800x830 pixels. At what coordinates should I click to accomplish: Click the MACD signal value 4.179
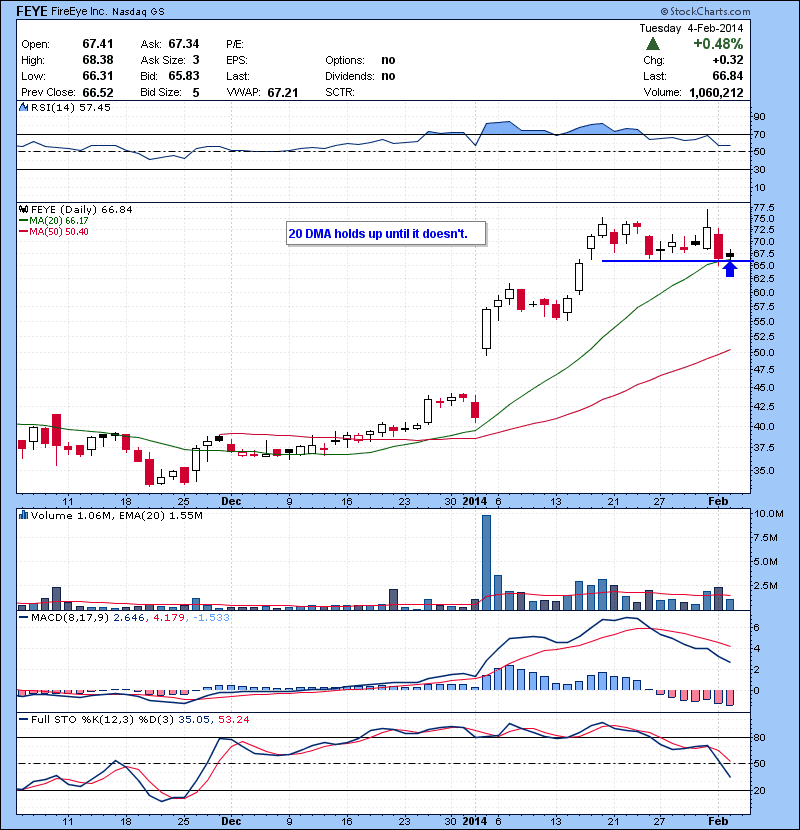point(169,617)
